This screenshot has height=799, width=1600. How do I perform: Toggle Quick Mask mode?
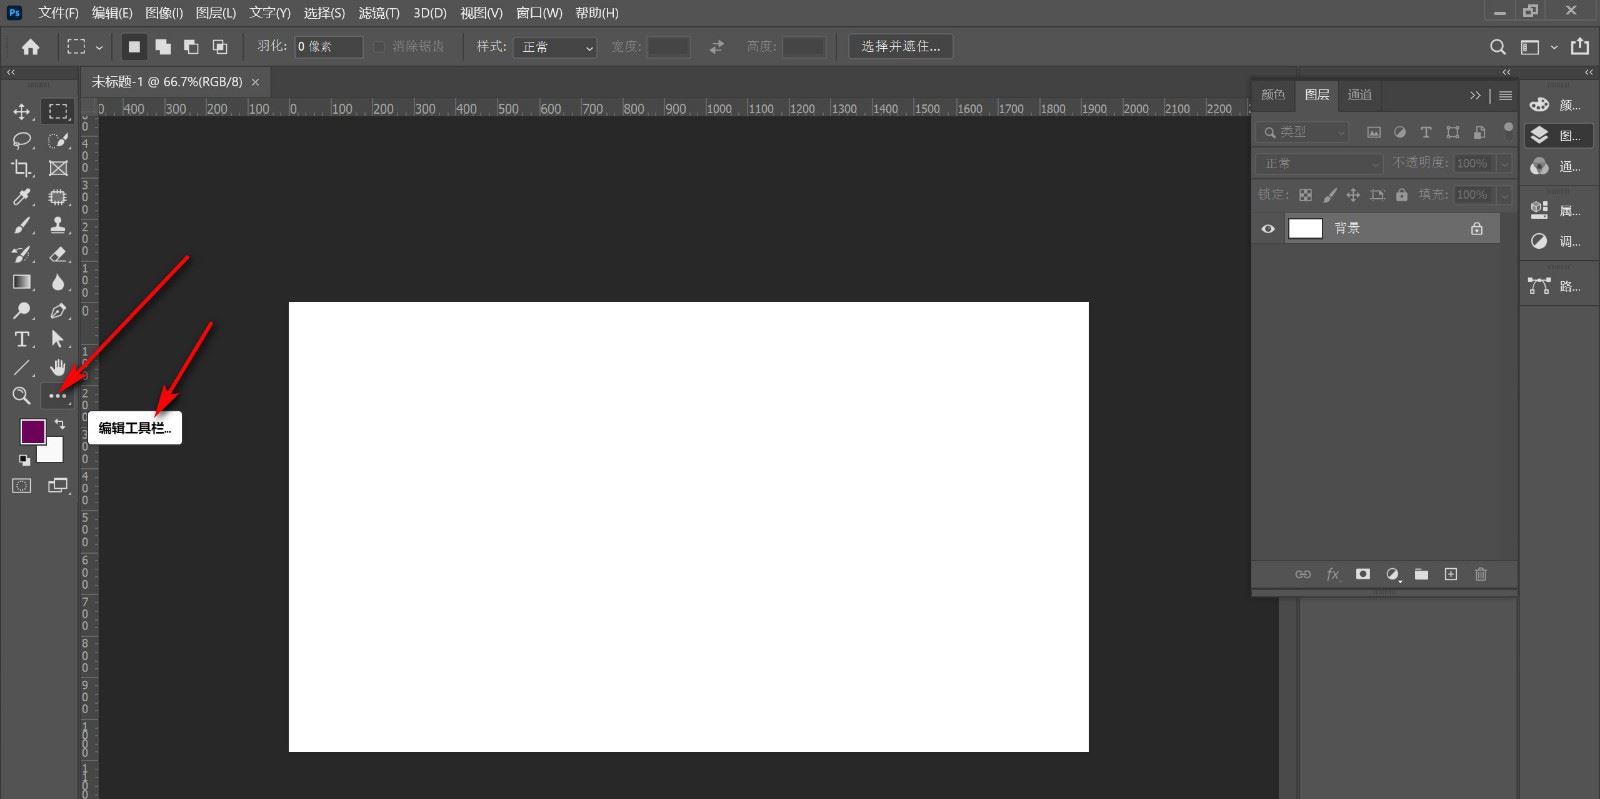click(21, 486)
